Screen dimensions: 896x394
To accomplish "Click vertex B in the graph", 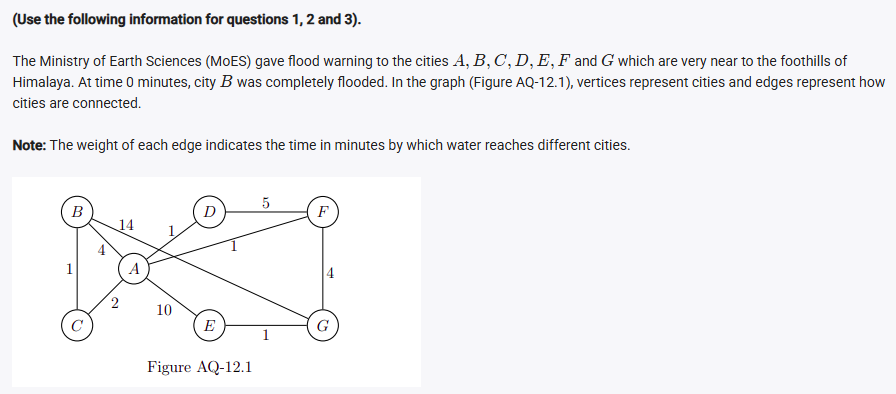I will 77,212.
